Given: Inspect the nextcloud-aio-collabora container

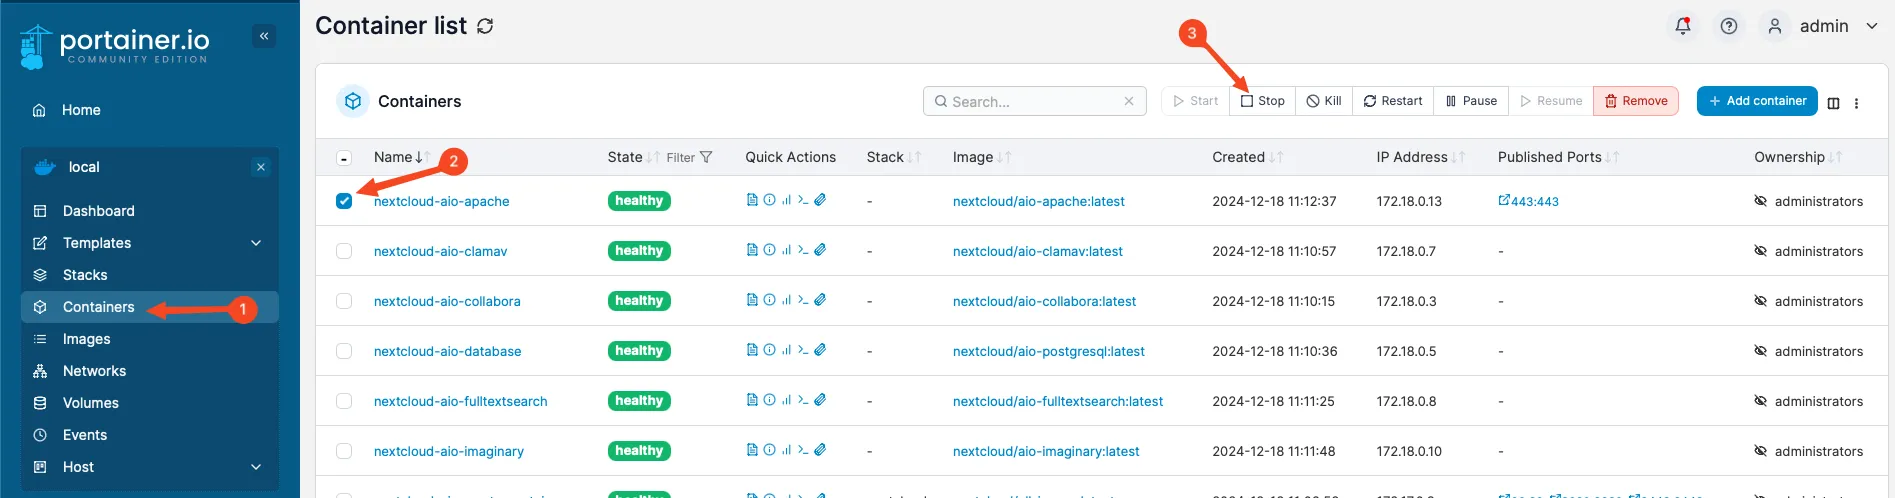Looking at the screenshot, I should pyautogui.click(x=769, y=300).
